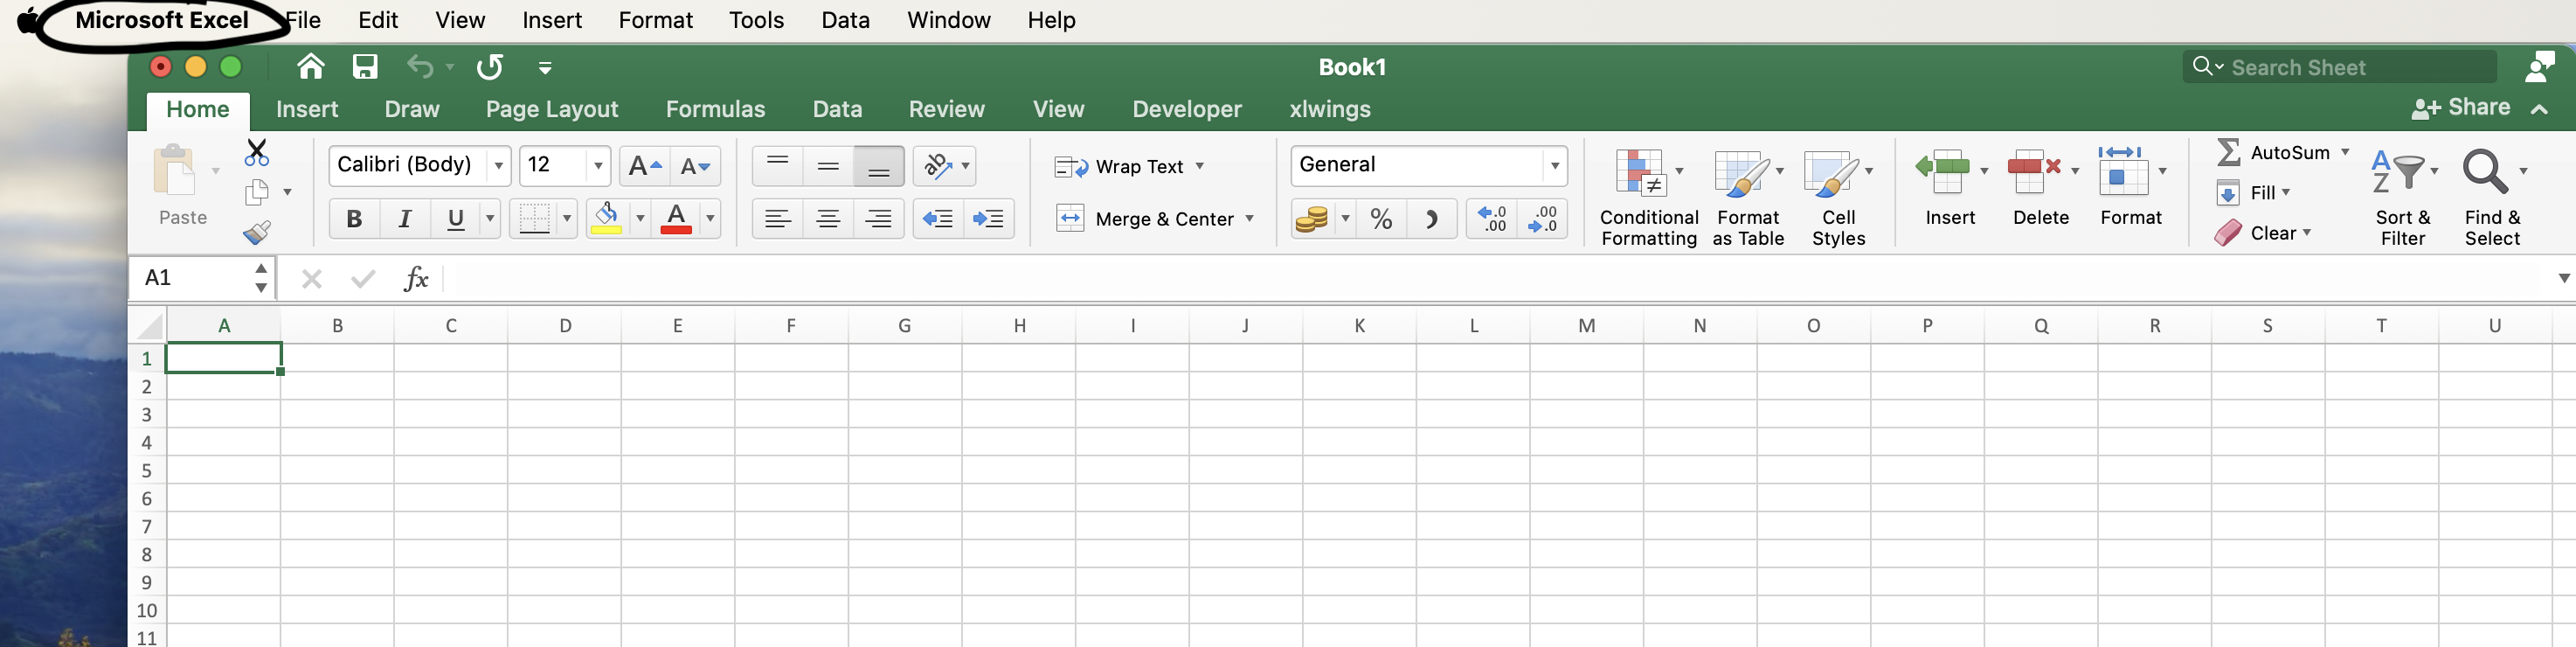Click the Insert Function fx icon
The image size is (2576, 647).
416,278
